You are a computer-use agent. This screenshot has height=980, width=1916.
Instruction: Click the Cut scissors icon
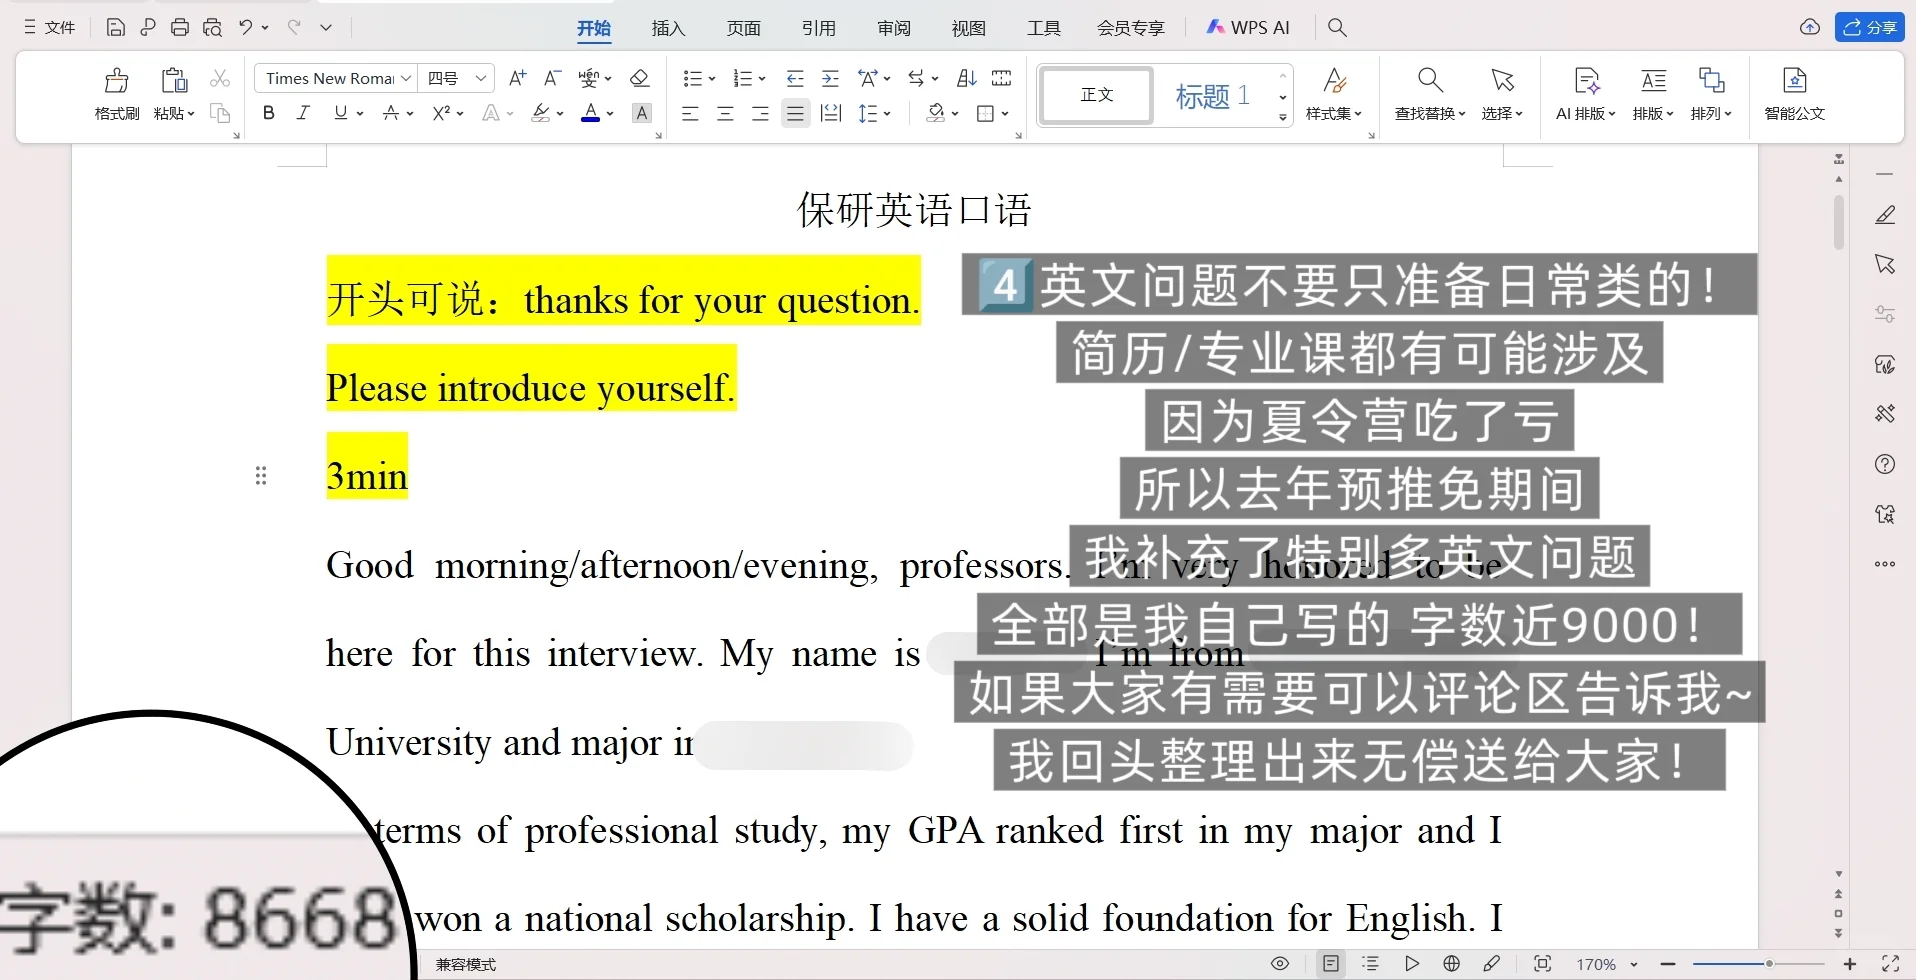(220, 78)
